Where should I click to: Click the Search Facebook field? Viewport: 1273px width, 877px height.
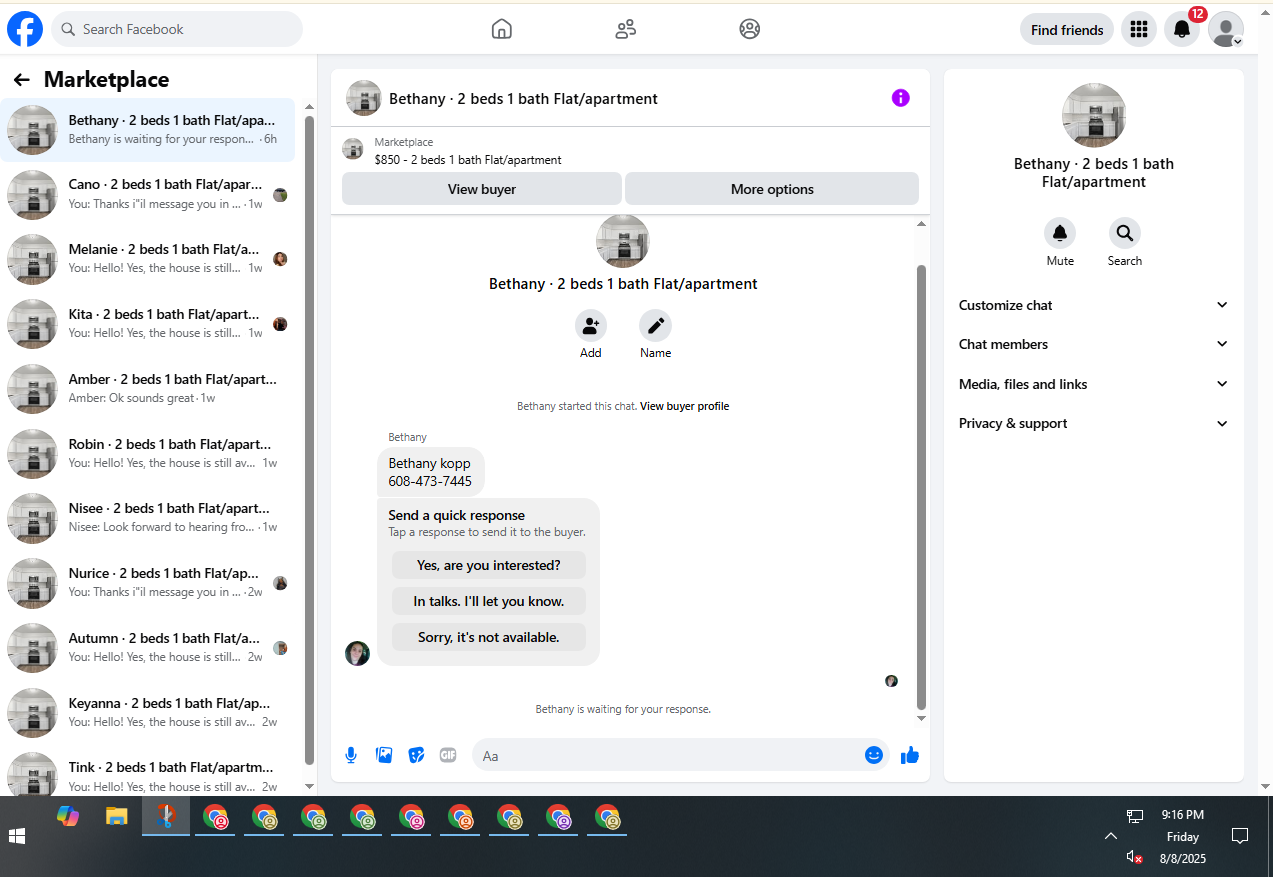click(x=177, y=29)
